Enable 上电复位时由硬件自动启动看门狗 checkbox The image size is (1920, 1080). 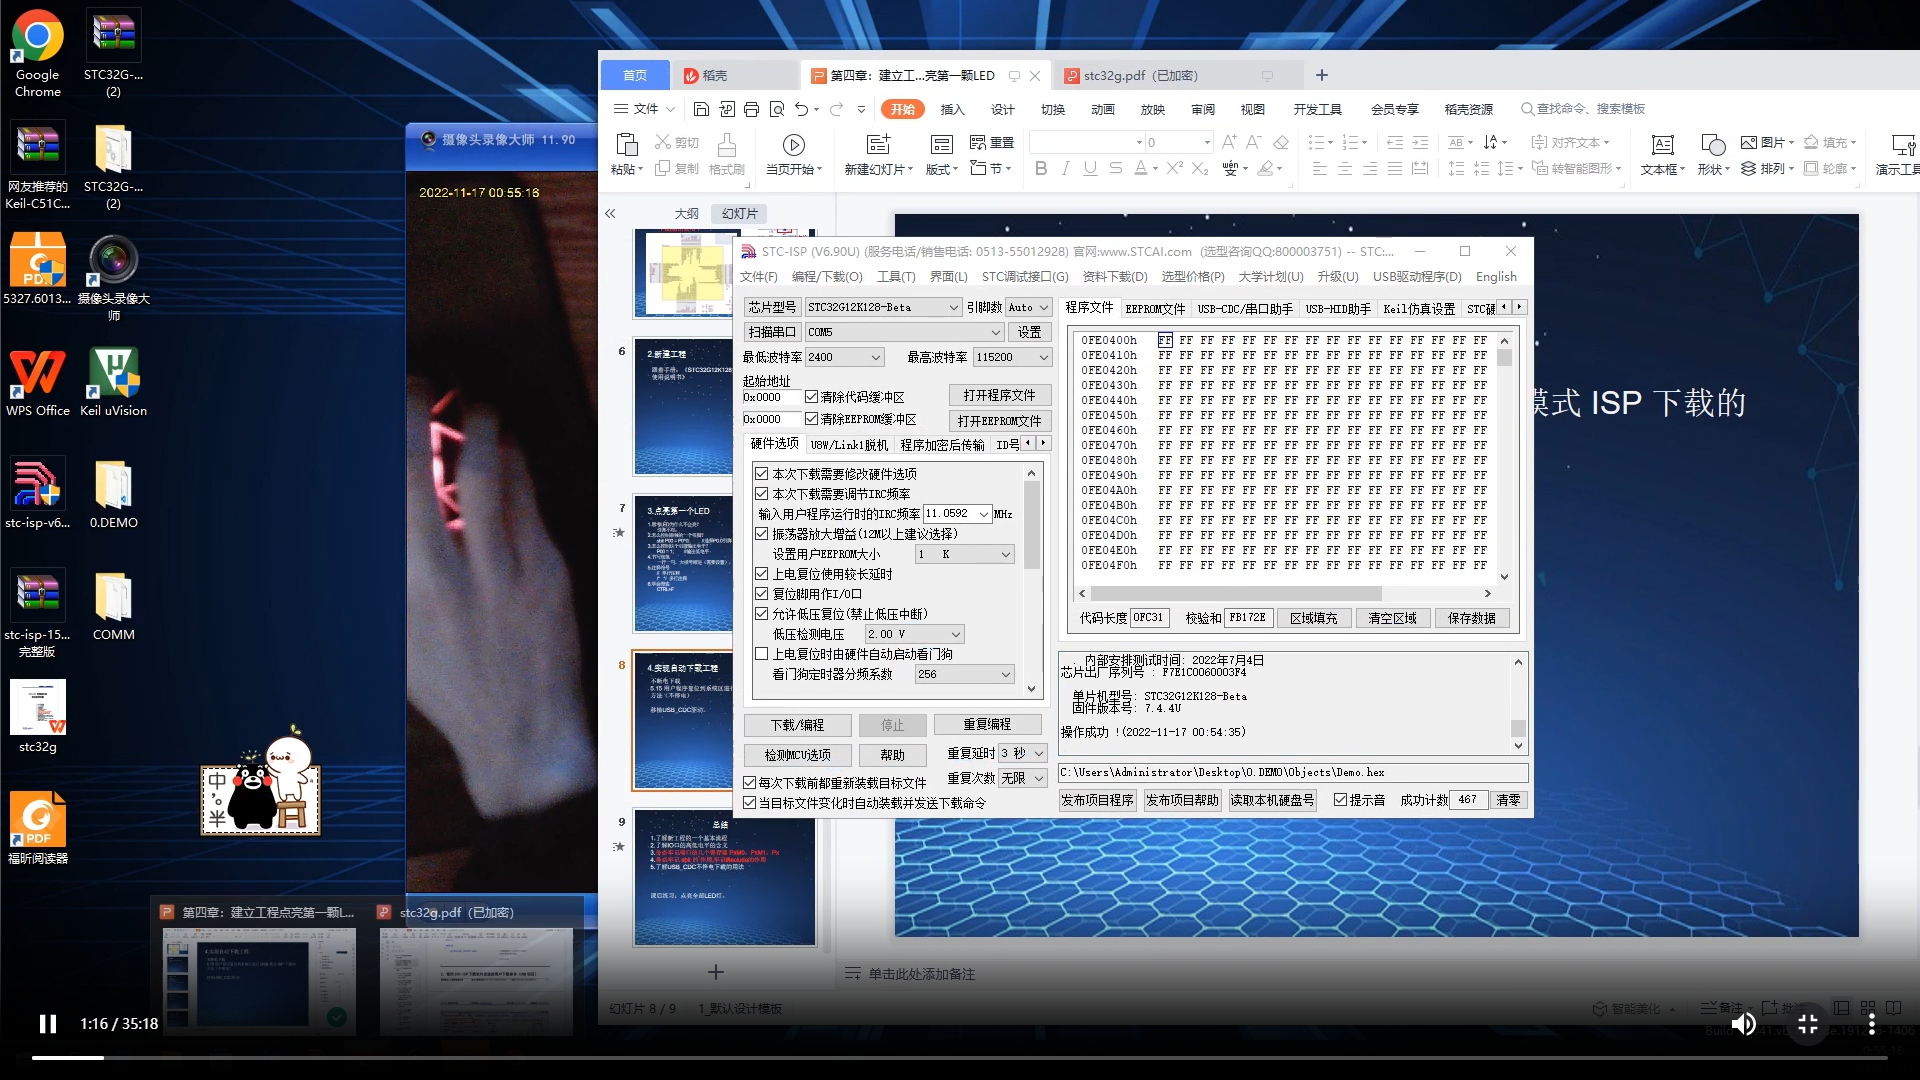click(762, 654)
